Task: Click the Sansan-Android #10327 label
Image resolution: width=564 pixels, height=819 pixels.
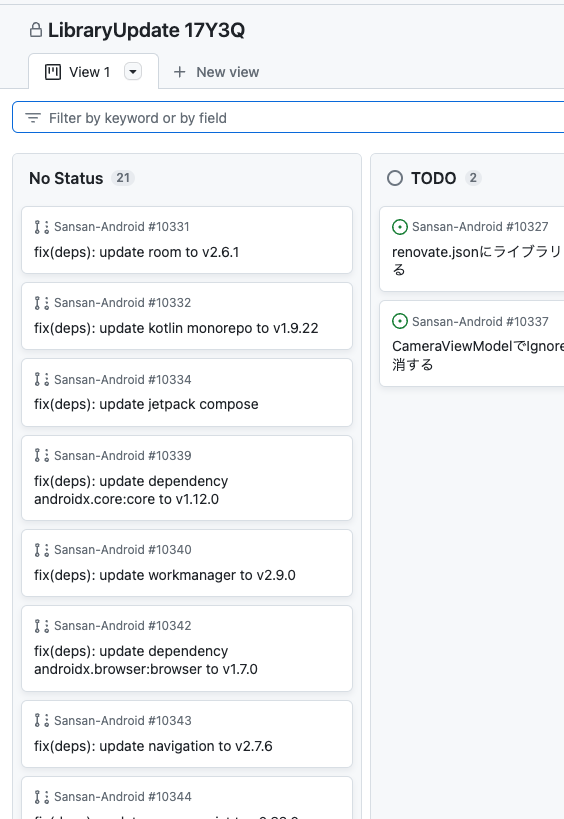Action: point(480,227)
